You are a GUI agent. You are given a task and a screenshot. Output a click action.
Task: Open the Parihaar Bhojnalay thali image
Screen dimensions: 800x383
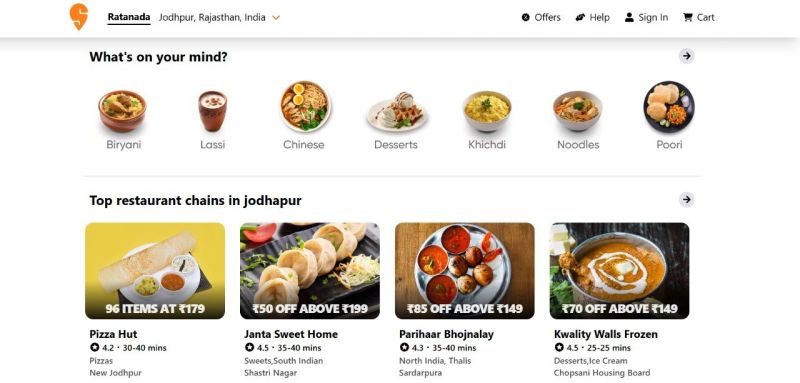click(465, 271)
